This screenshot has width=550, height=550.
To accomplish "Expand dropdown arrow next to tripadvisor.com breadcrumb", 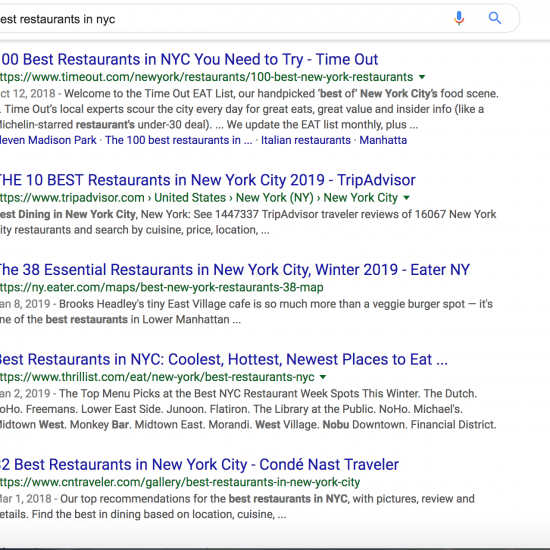I will (x=406, y=197).
